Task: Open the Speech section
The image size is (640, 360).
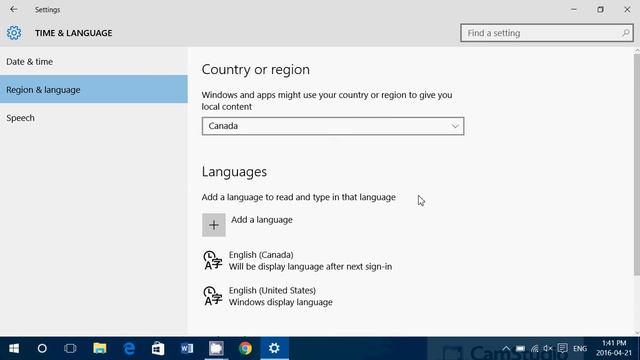Action: click(94, 118)
